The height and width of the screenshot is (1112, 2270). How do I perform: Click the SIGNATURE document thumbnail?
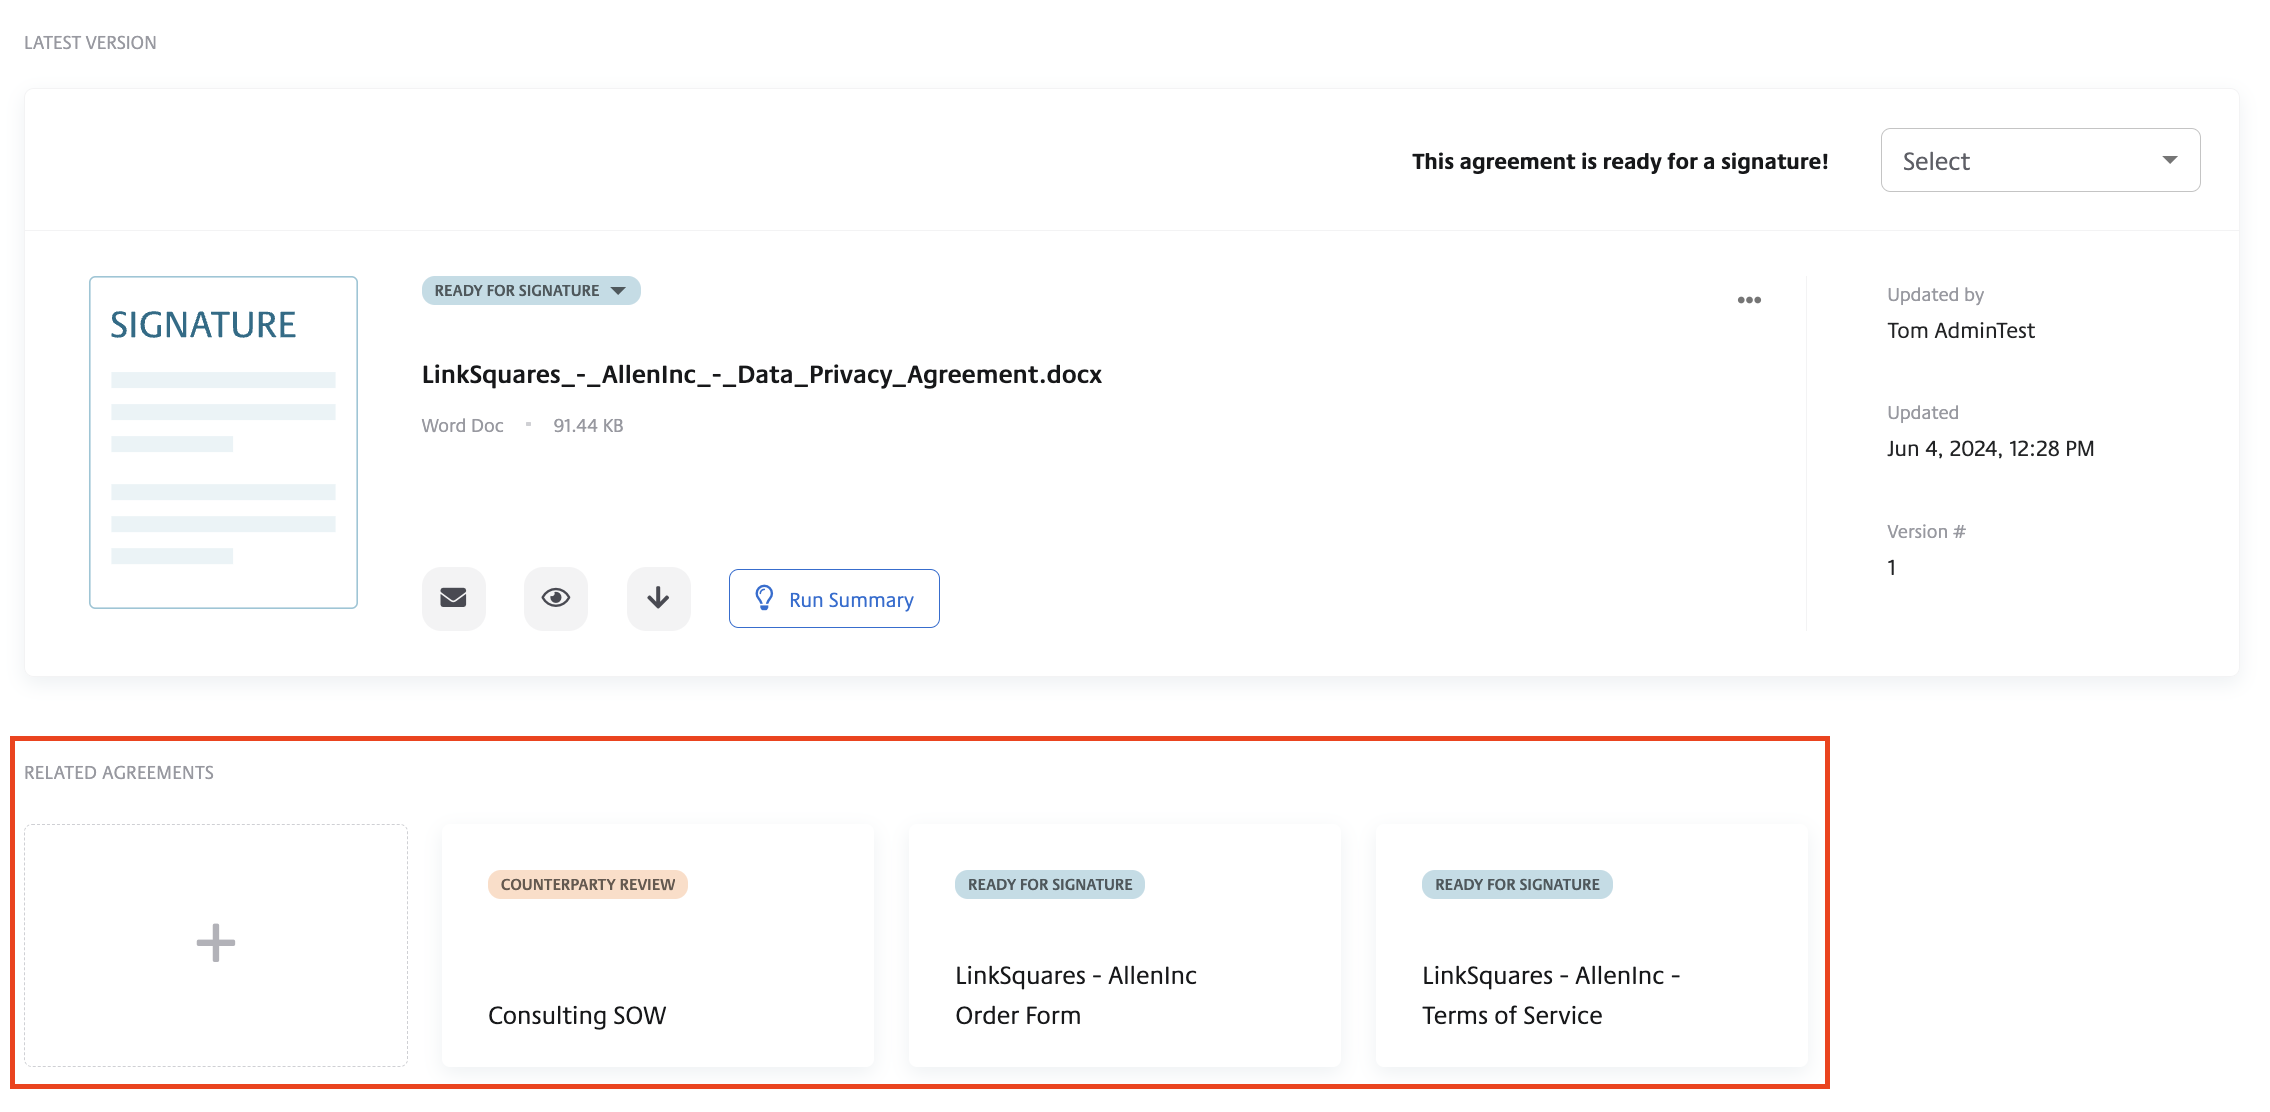pyautogui.click(x=223, y=442)
